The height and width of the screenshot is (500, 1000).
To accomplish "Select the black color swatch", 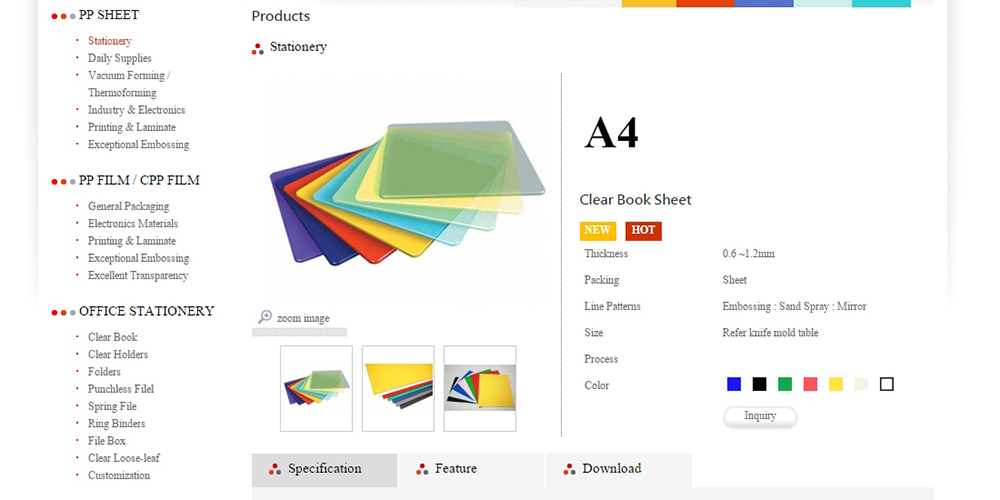I will 760,384.
